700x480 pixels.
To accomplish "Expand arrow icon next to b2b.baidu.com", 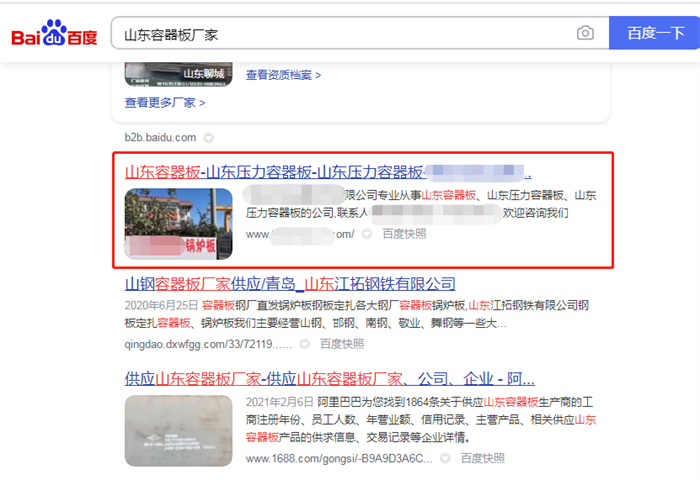I will [208, 138].
